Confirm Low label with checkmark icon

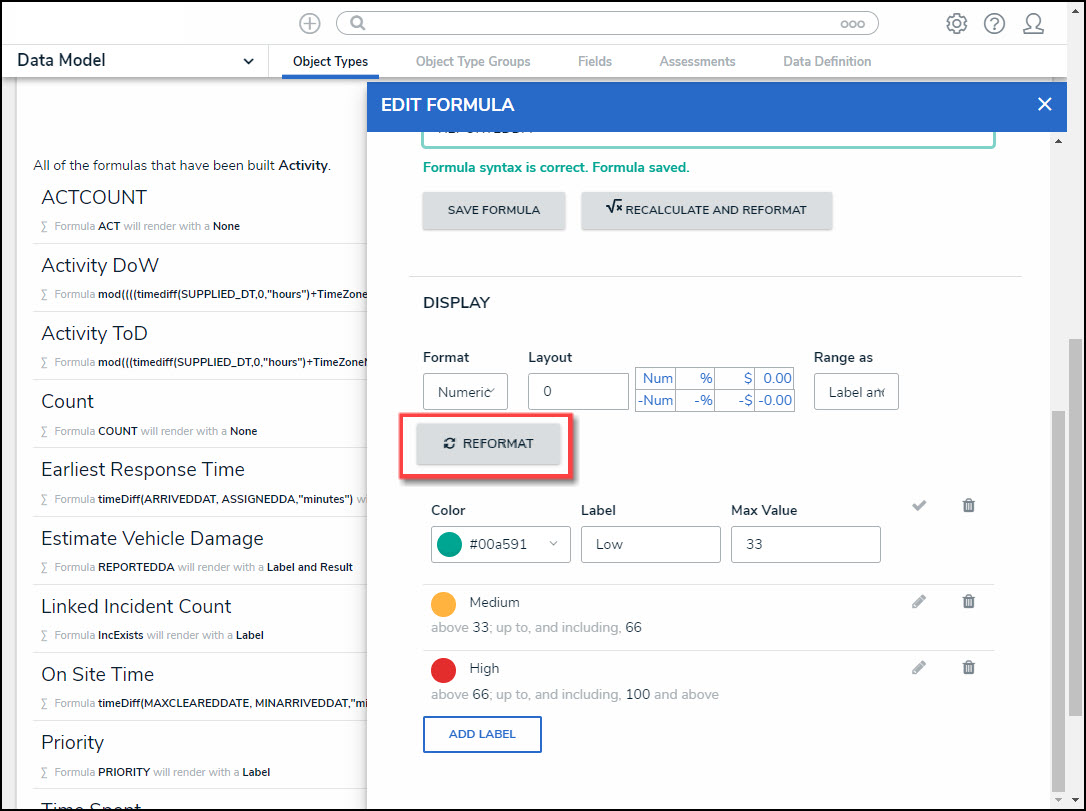pyautogui.click(x=919, y=506)
